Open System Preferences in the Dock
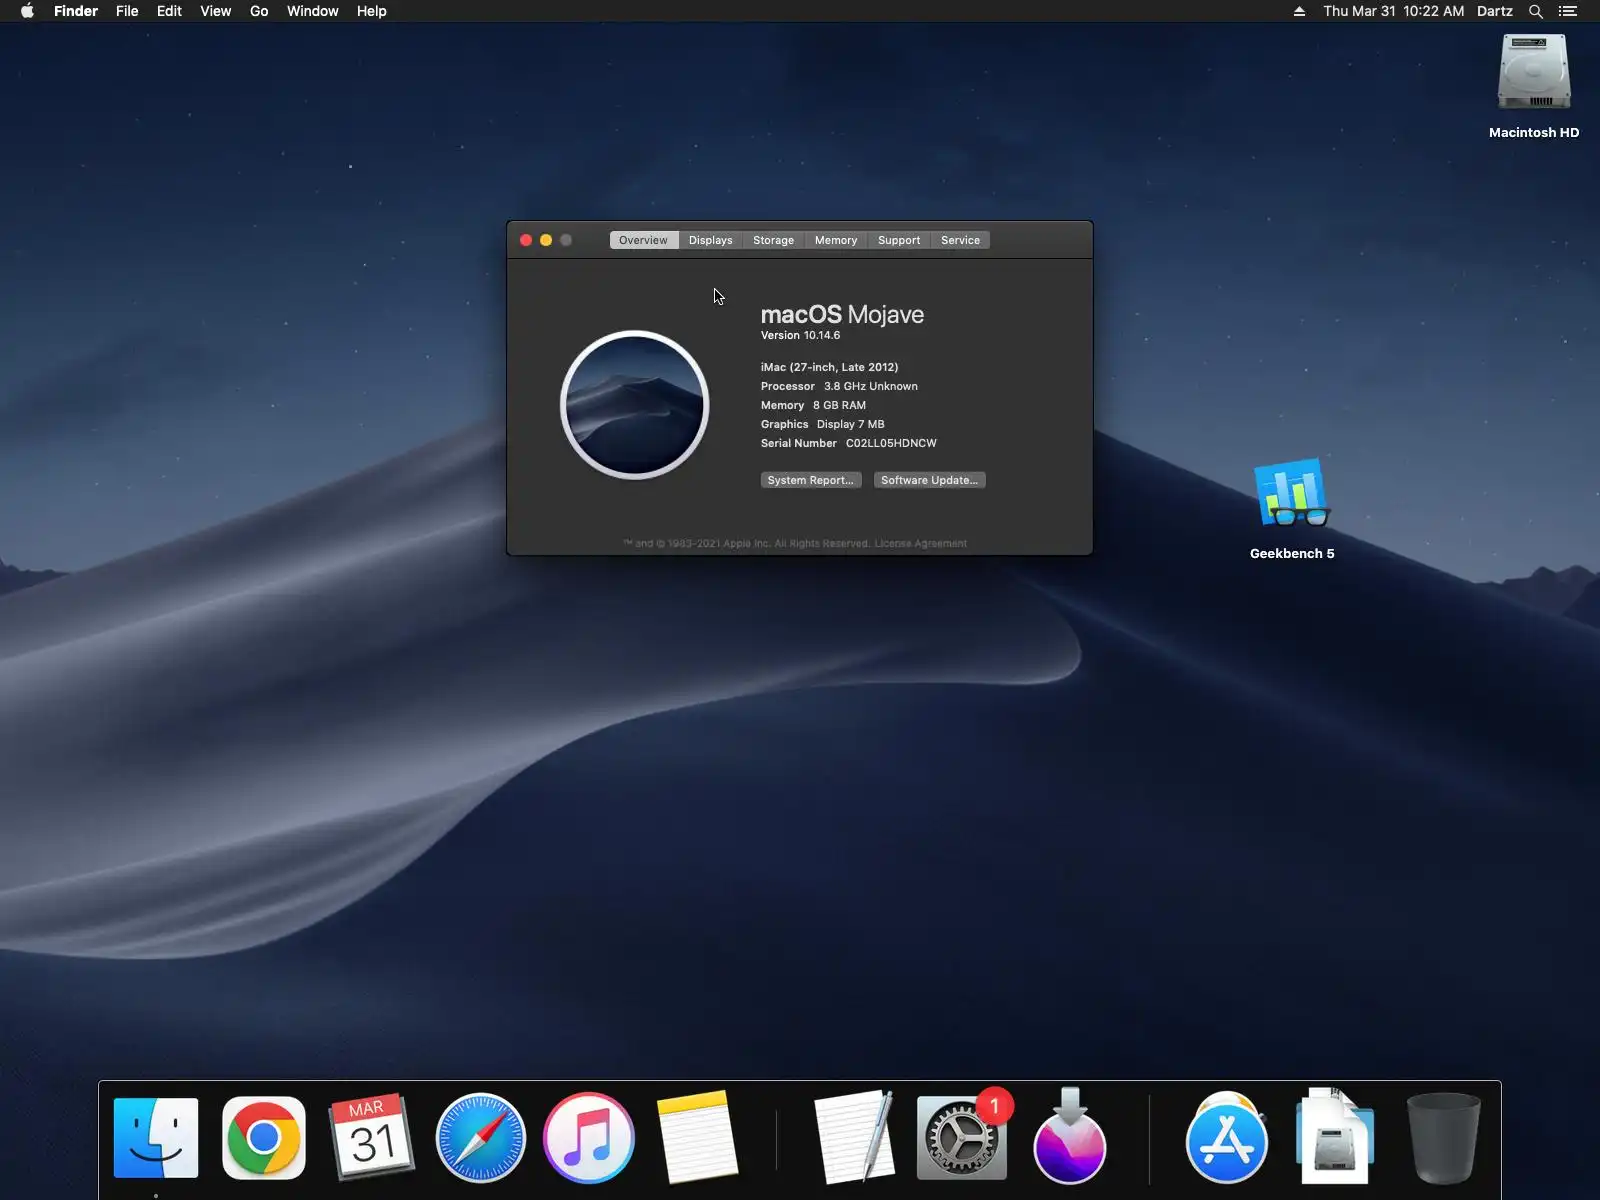This screenshot has width=1600, height=1200. click(x=961, y=1138)
